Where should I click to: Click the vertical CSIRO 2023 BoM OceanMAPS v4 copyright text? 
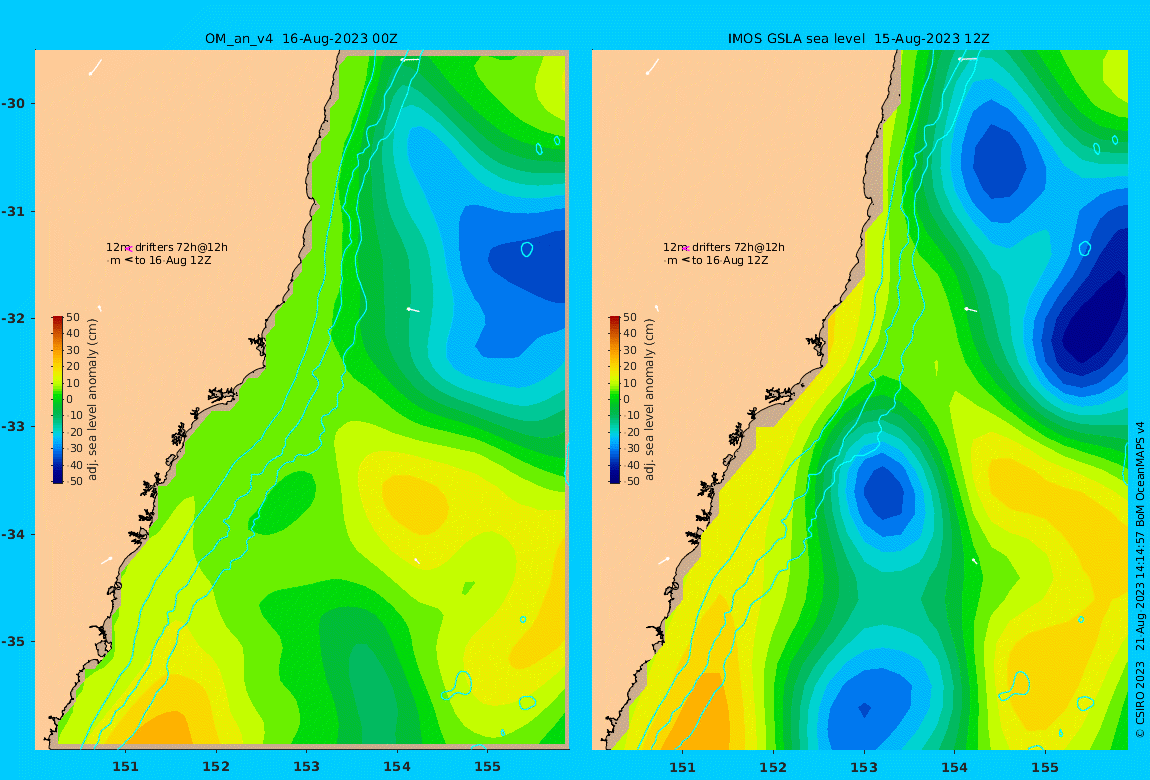(x=1140, y=581)
